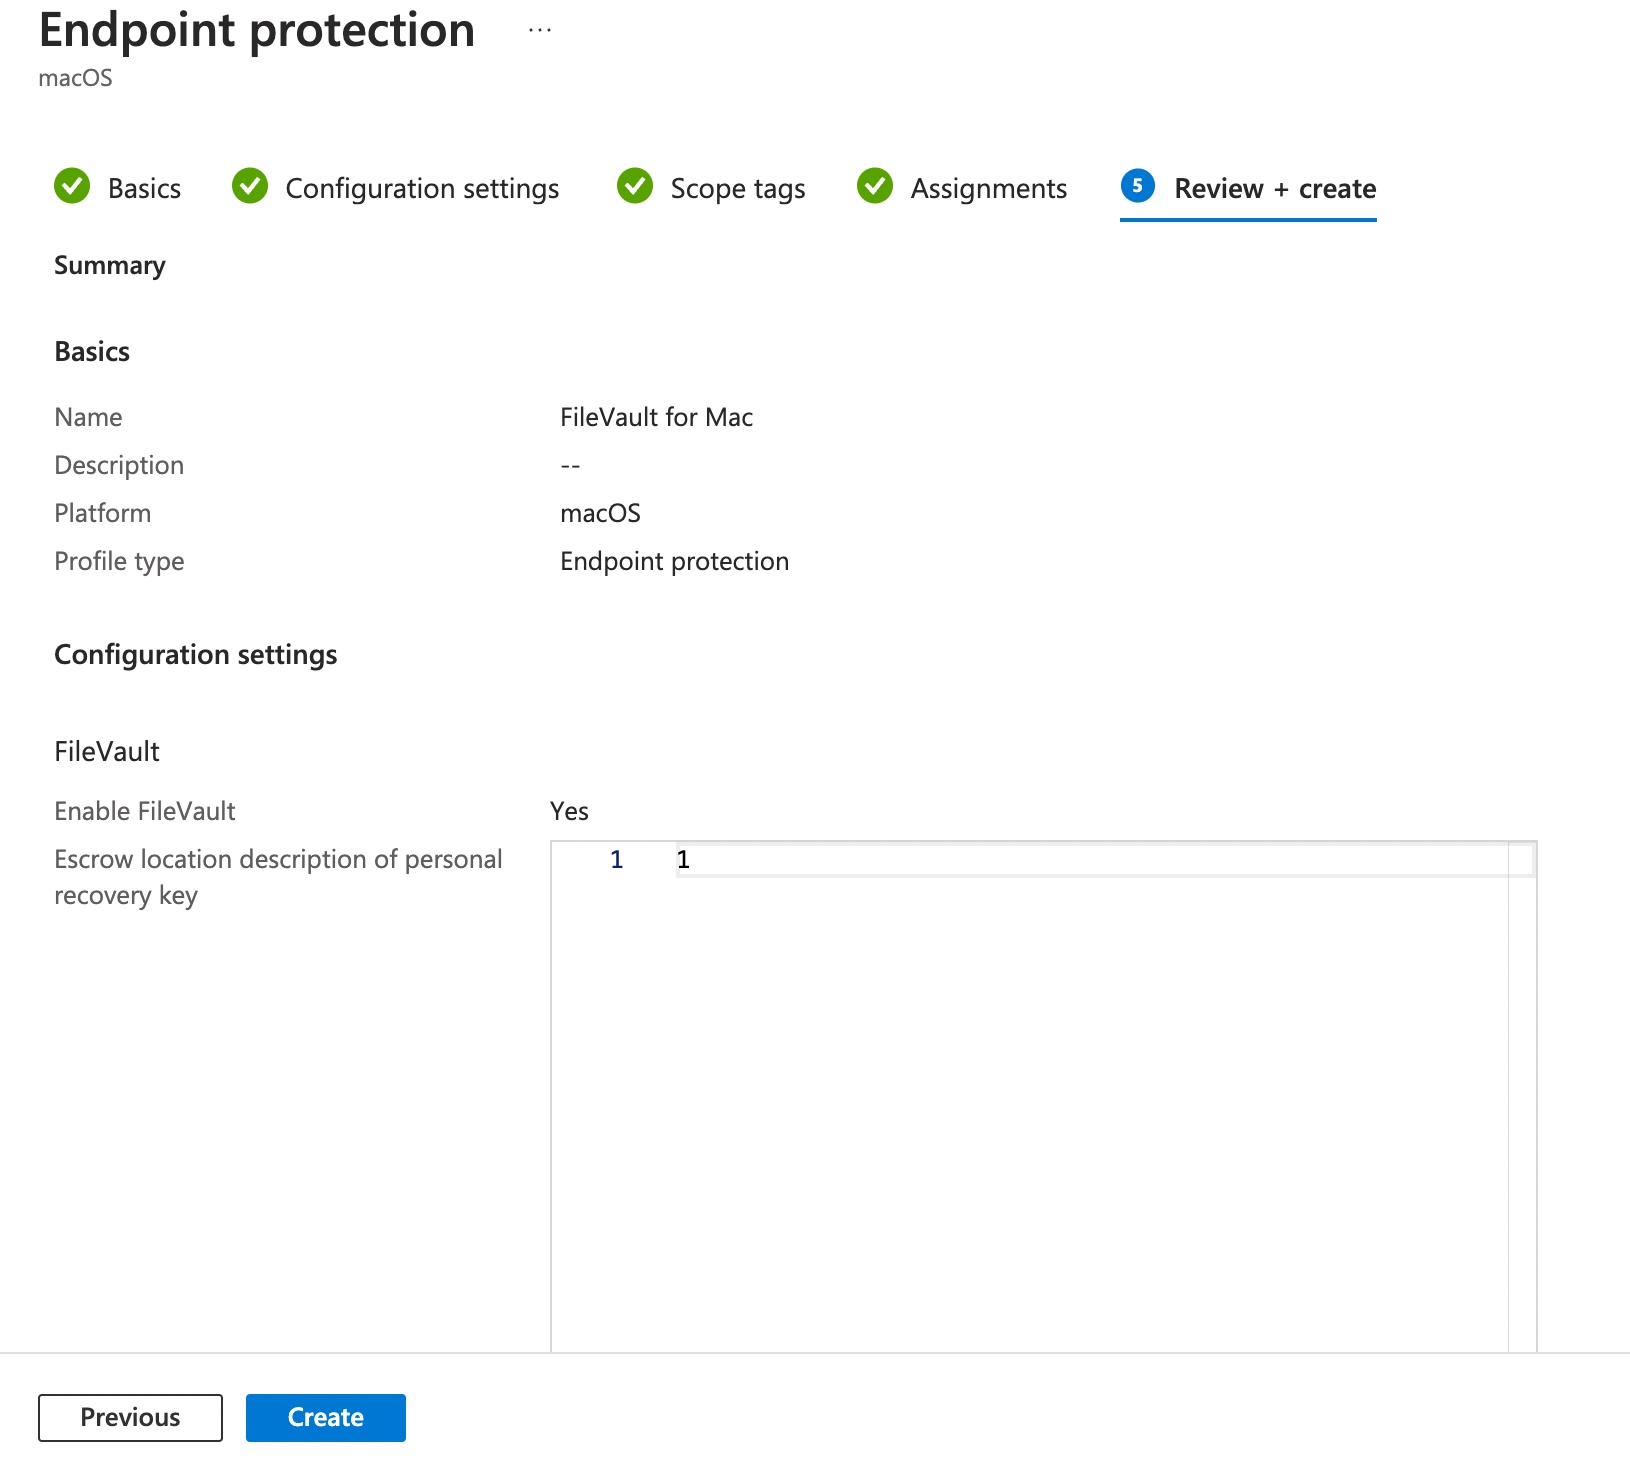The width and height of the screenshot is (1630, 1470).
Task: Select the 'FileVault for Mac' name value
Action: click(x=656, y=417)
